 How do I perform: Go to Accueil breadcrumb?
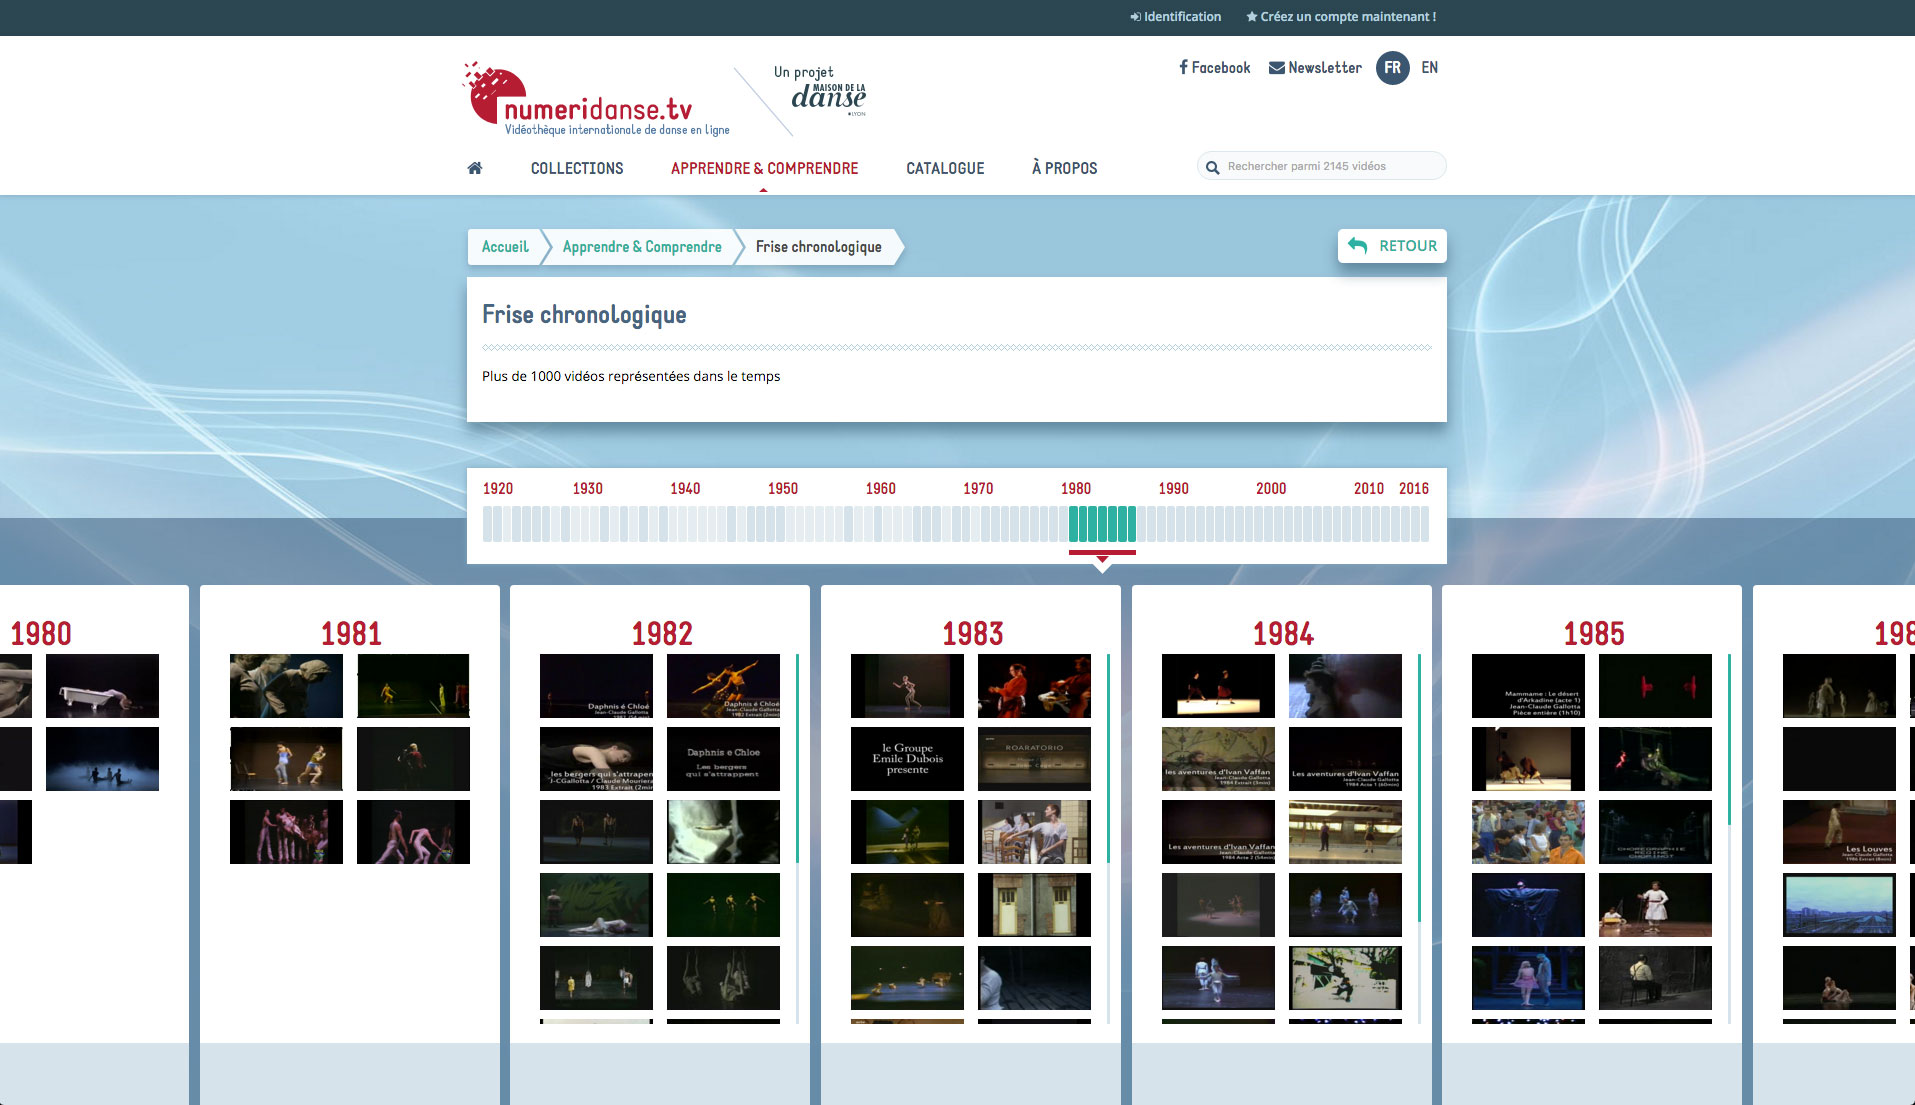pyautogui.click(x=505, y=247)
